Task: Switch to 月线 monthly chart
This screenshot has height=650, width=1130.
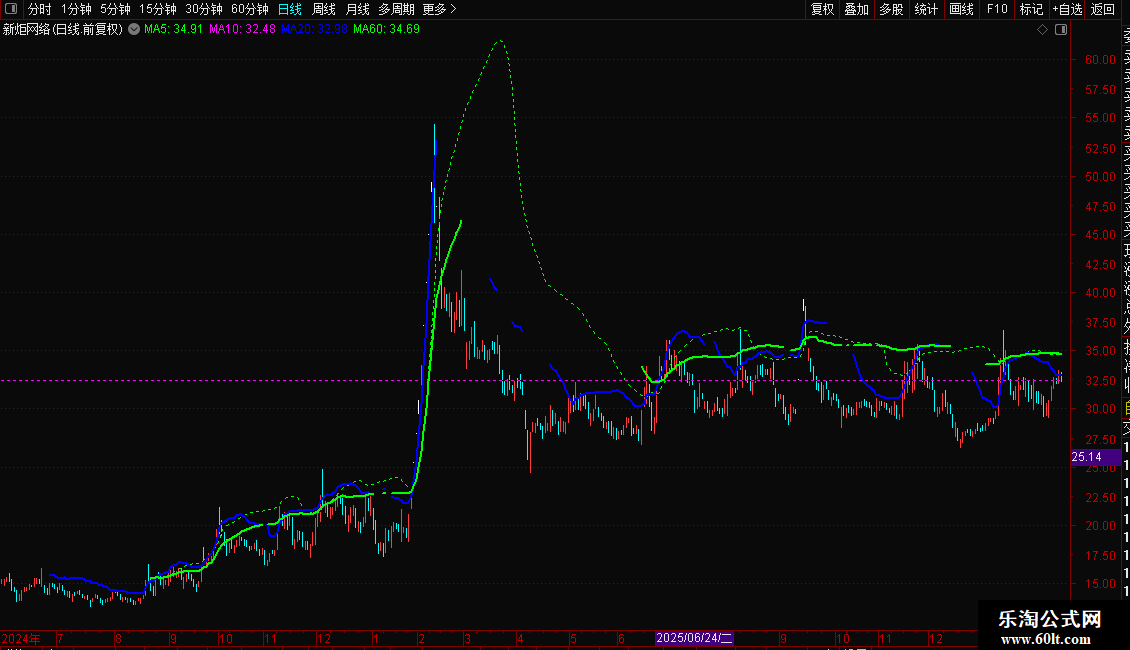Action: (357, 9)
